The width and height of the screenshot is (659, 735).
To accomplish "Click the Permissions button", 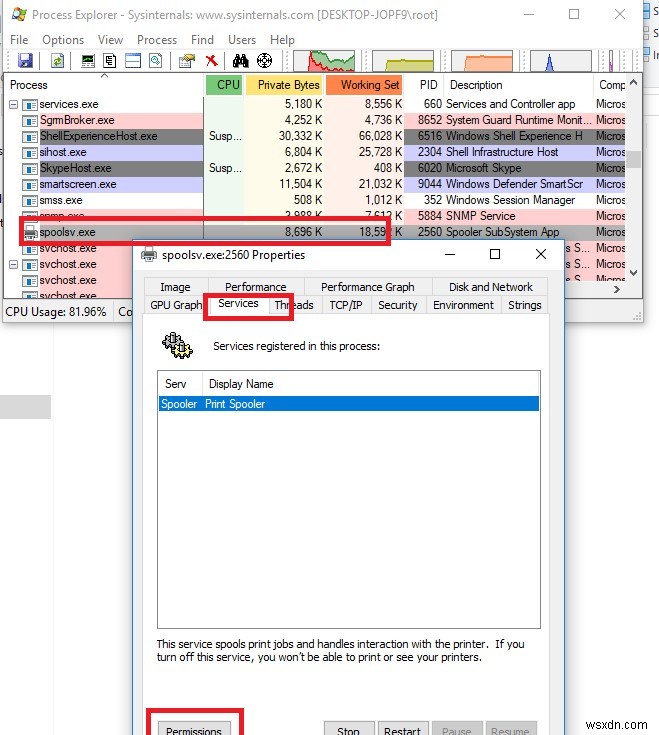I will click(194, 729).
